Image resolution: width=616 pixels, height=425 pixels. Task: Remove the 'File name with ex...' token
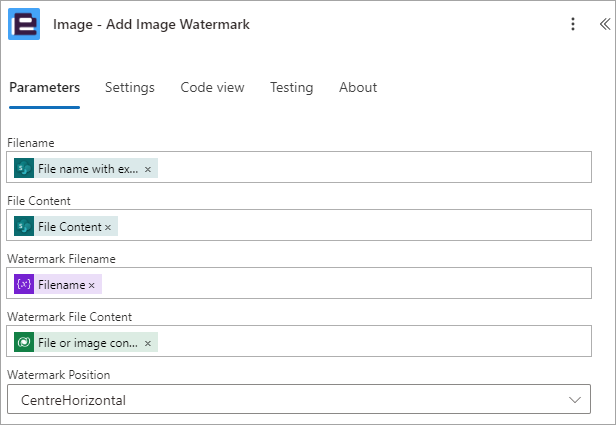[148, 169]
